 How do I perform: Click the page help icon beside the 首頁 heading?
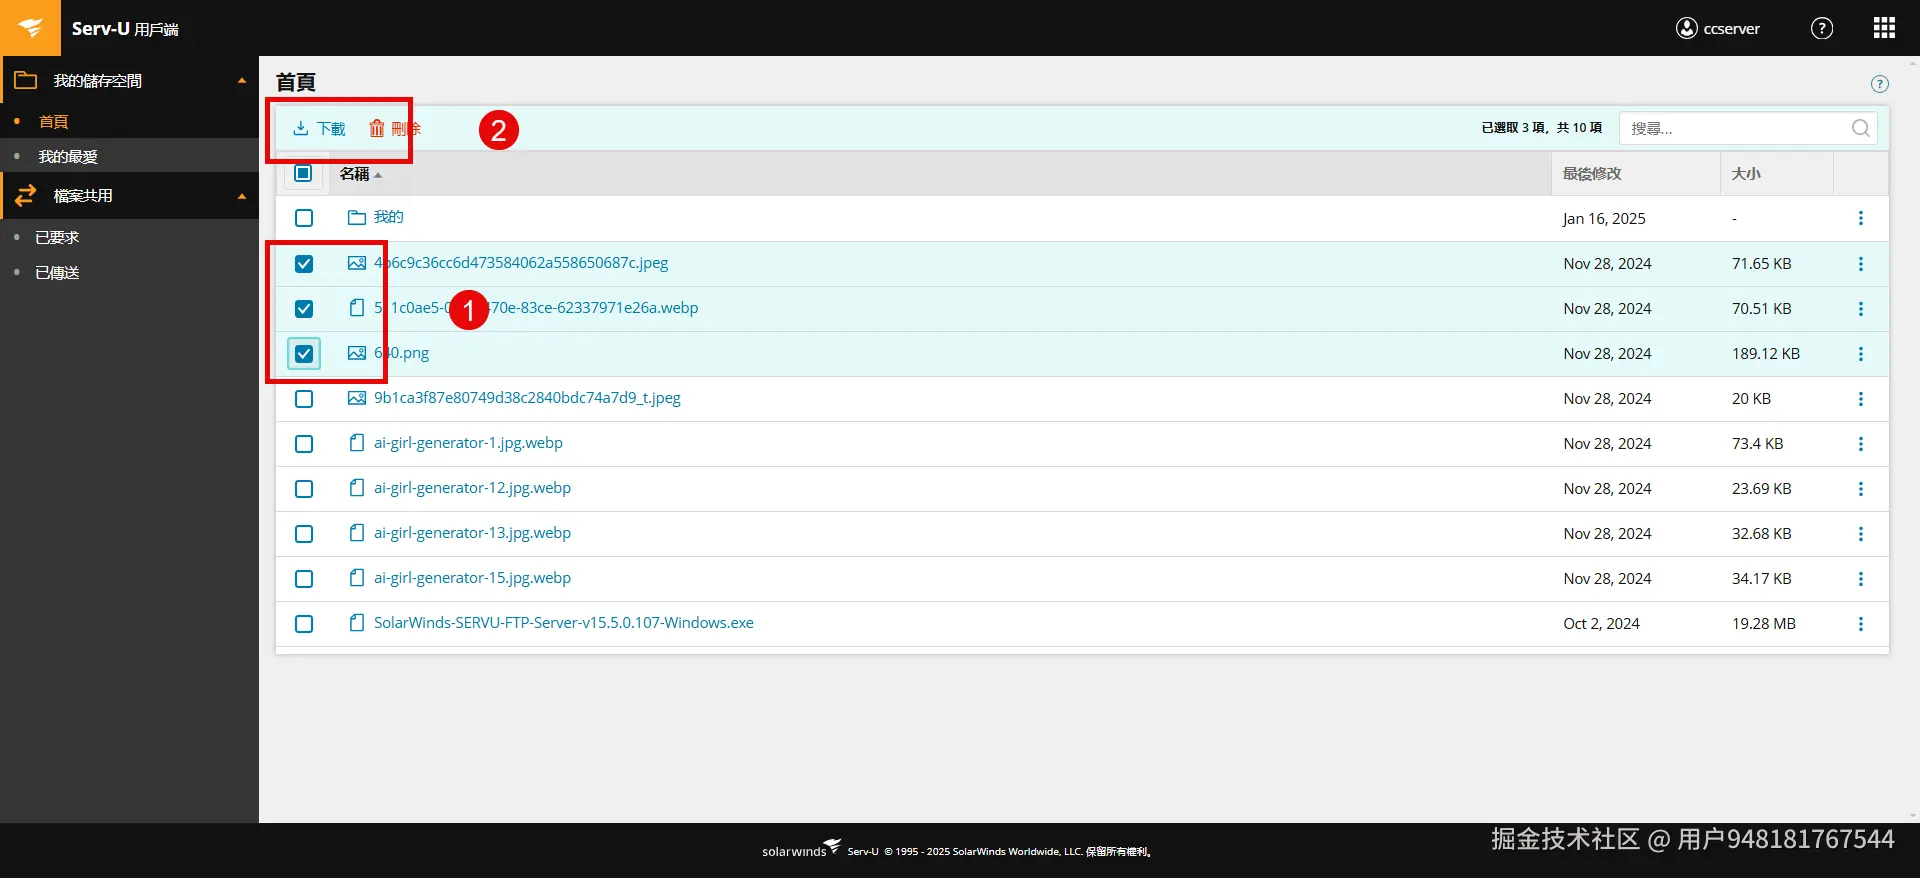coord(1880,84)
